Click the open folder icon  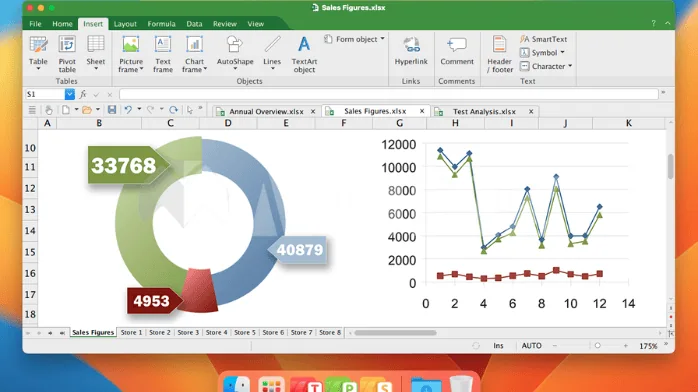click(87, 109)
